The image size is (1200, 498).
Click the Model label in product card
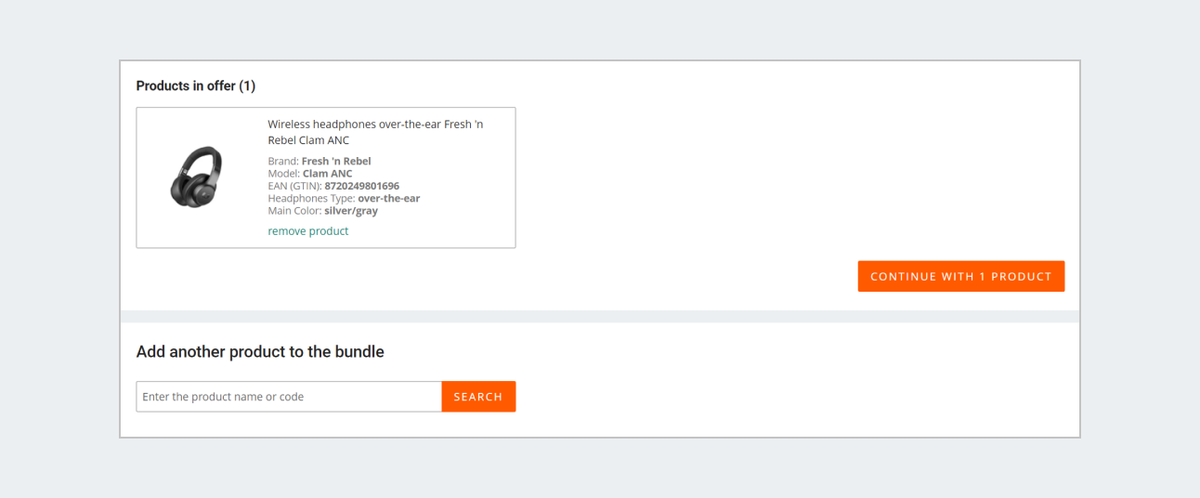[284, 174]
